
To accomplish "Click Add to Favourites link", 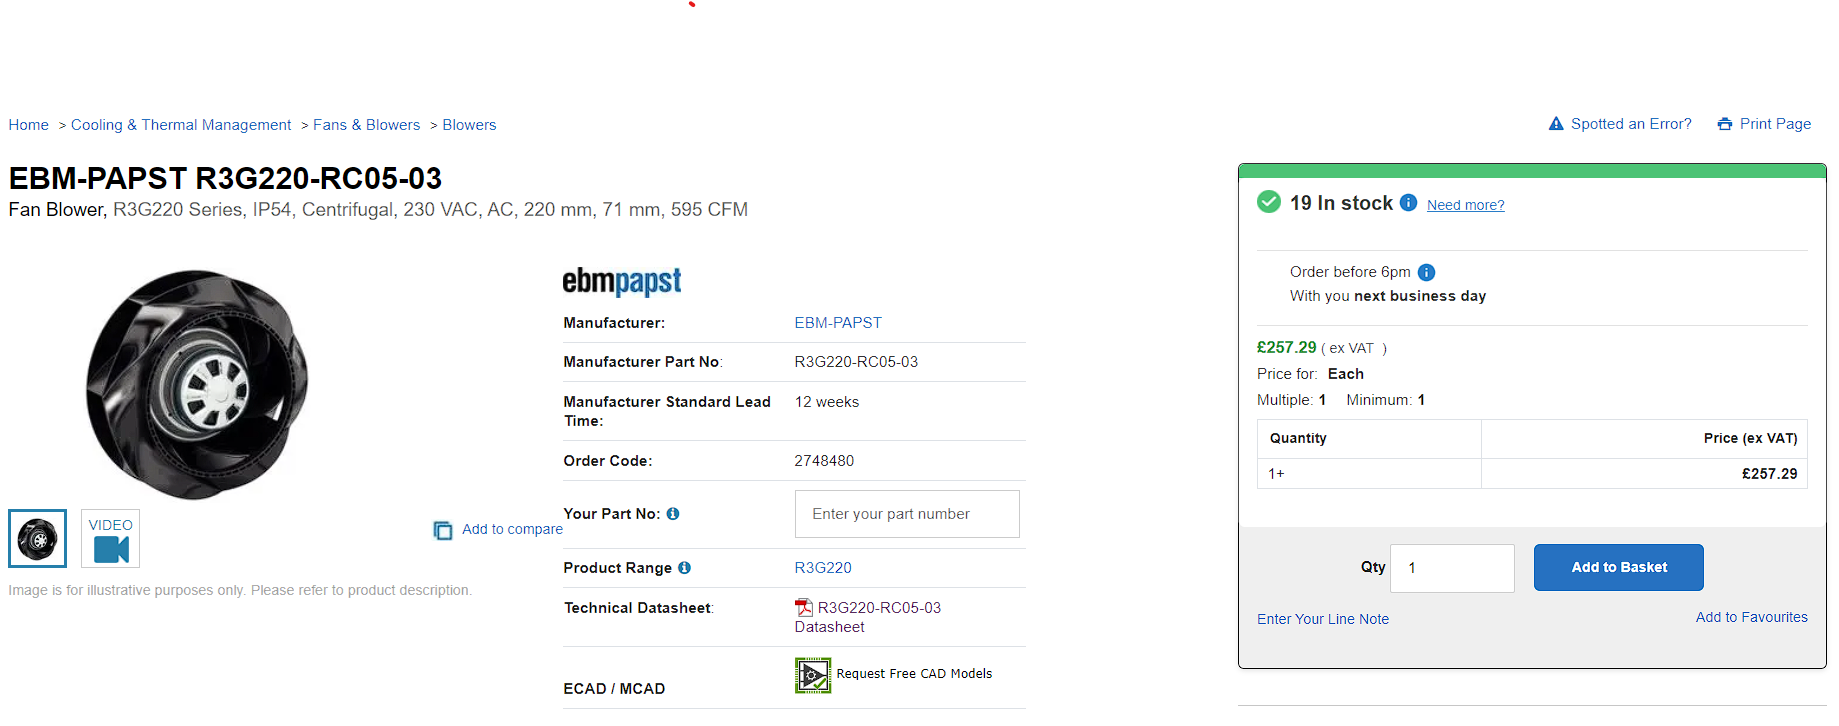I will click(1751, 617).
